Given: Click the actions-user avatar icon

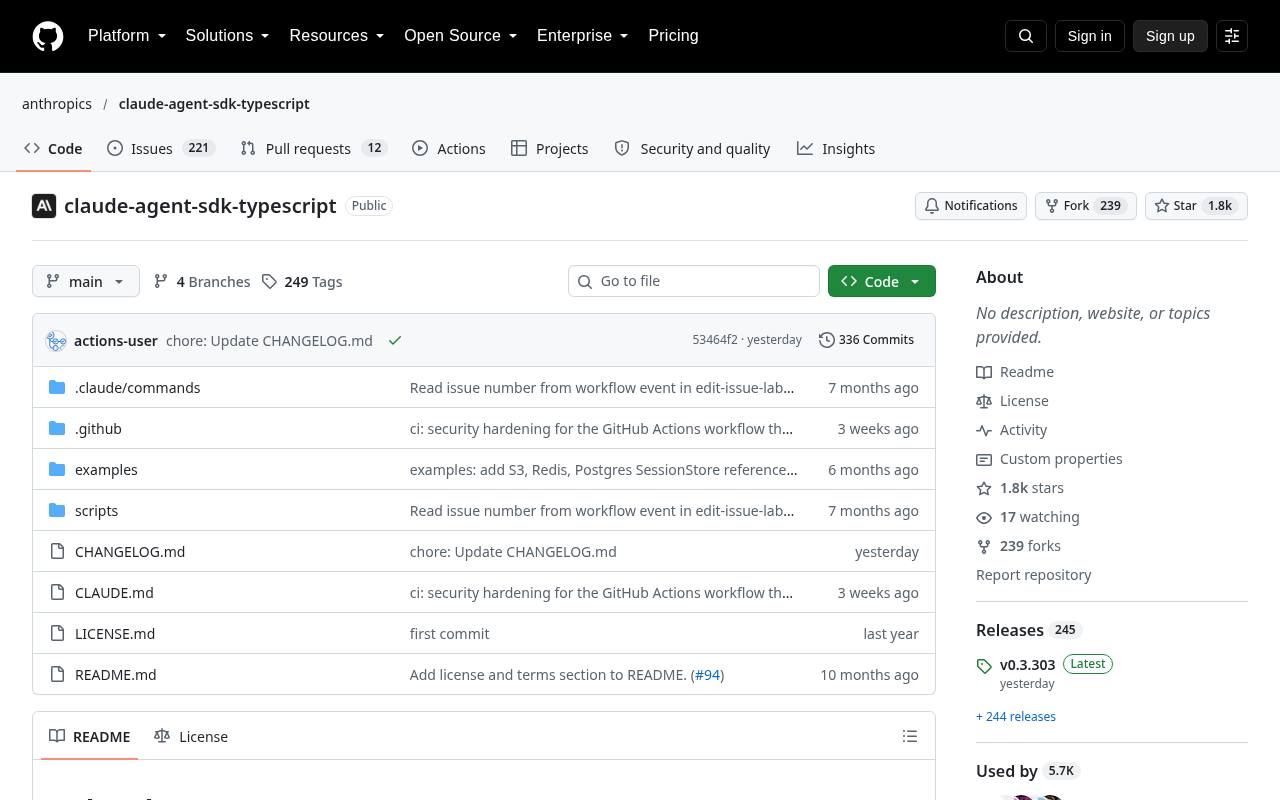Looking at the screenshot, I should click(56, 341).
